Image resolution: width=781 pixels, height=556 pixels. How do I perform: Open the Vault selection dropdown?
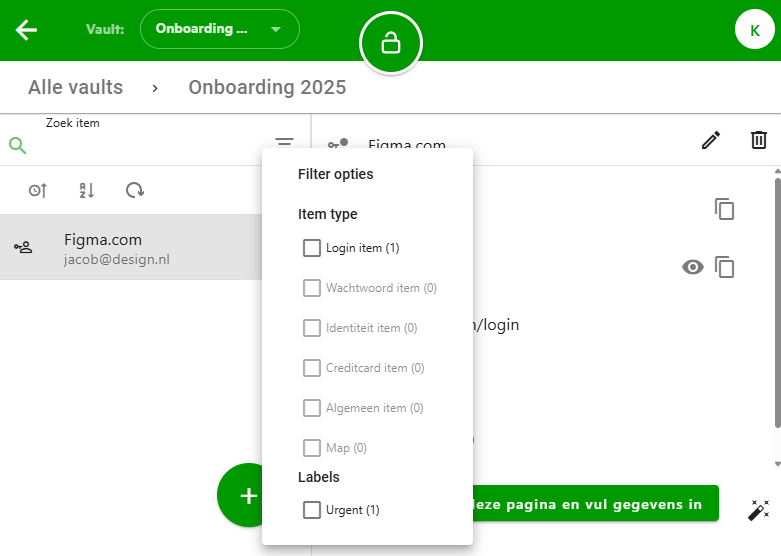pos(220,29)
